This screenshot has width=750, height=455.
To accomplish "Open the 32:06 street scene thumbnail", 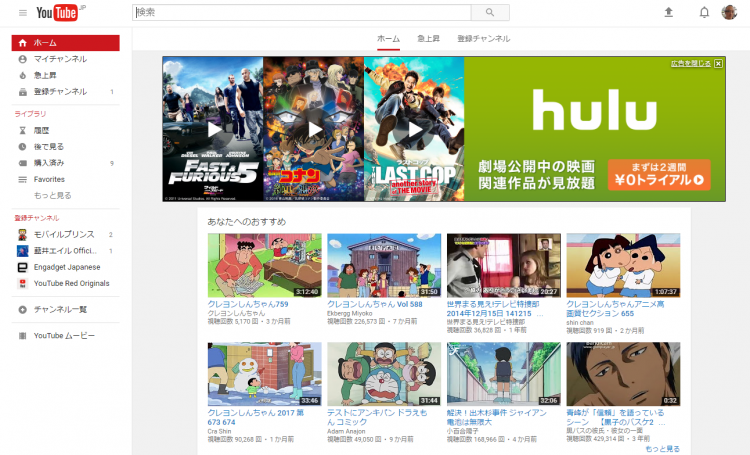I will [x=504, y=374].
